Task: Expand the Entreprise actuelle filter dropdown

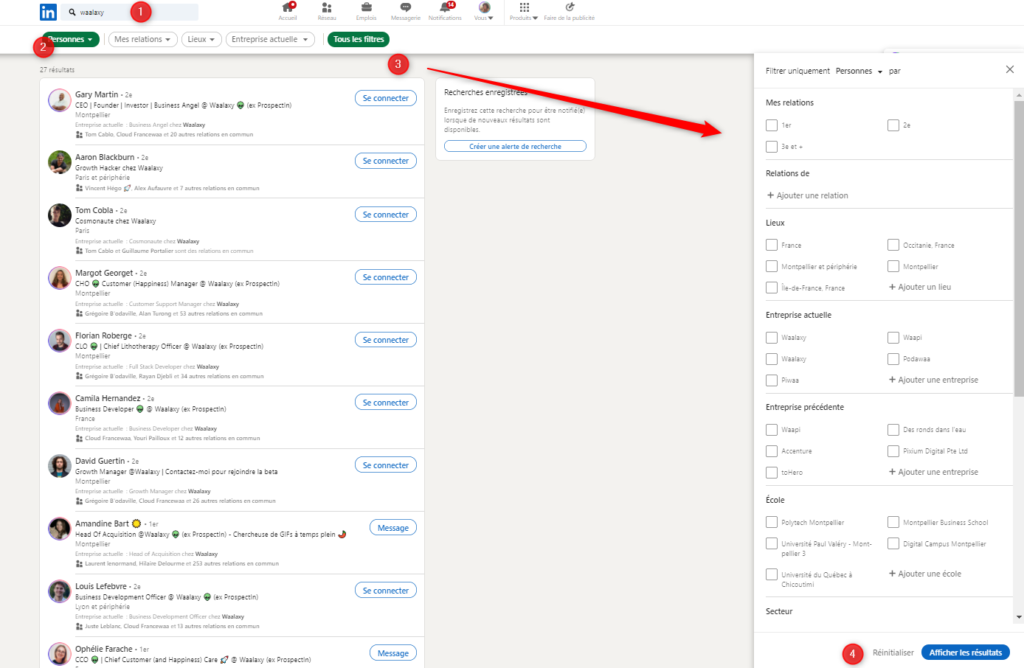Action: 270,39
